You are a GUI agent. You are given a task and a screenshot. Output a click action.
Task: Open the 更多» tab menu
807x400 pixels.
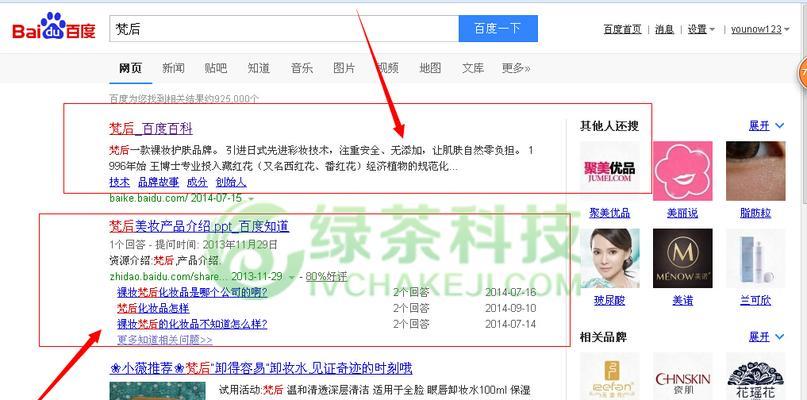click(x=516, y=68)
